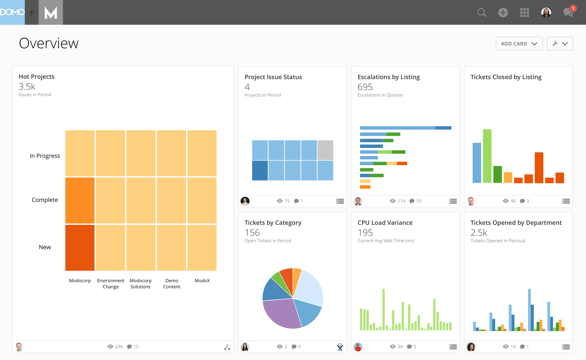Viewport: 586px width, 360px height.
Task: Click the 'Environment Change' heatmap column label
Action: [x=111, y=284]
